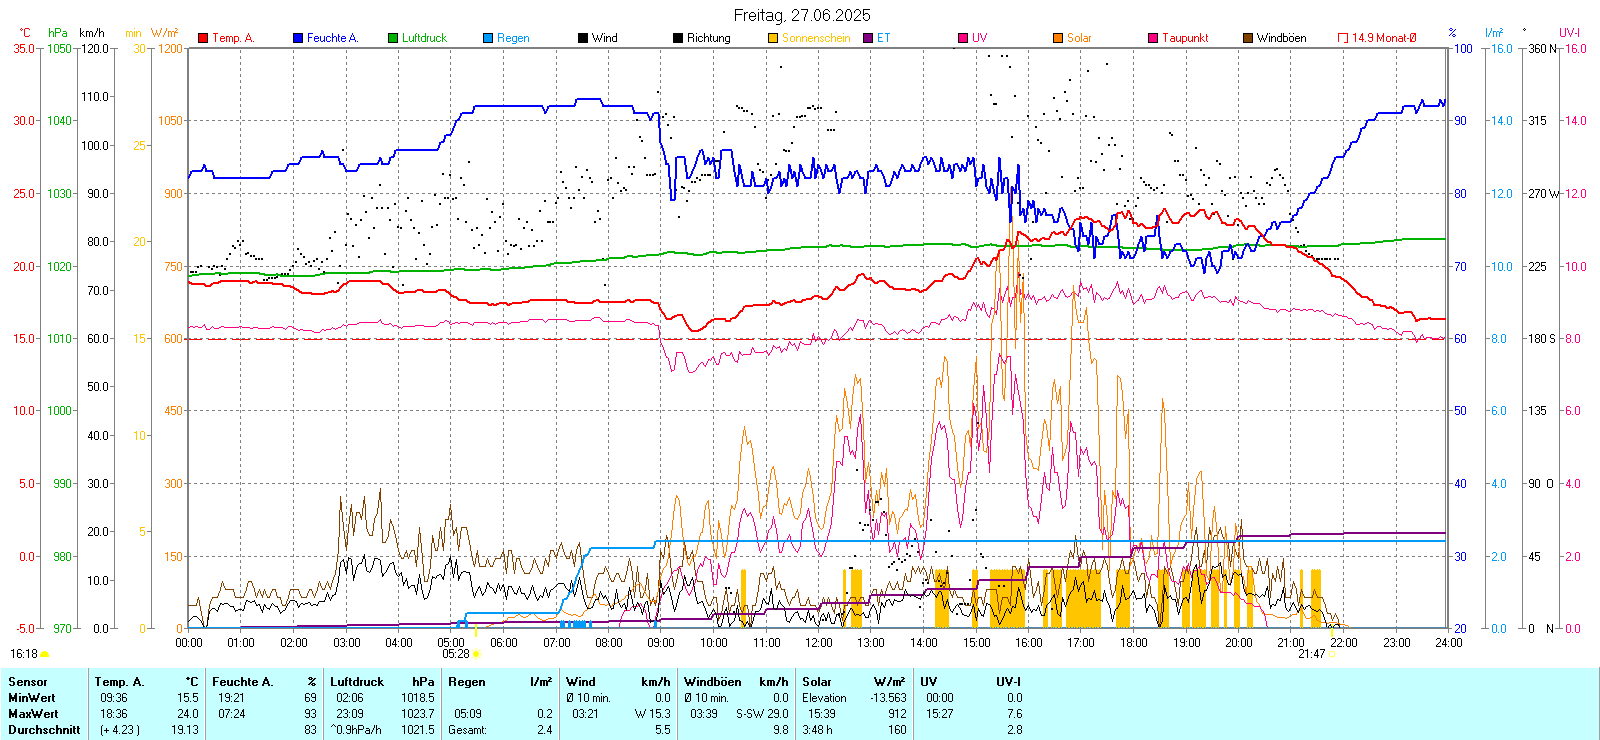This screenshot has width=1600, height=740.
Task: Toggle the 14.9 Monat-Ø outlined box
Action: (1343, 38)
